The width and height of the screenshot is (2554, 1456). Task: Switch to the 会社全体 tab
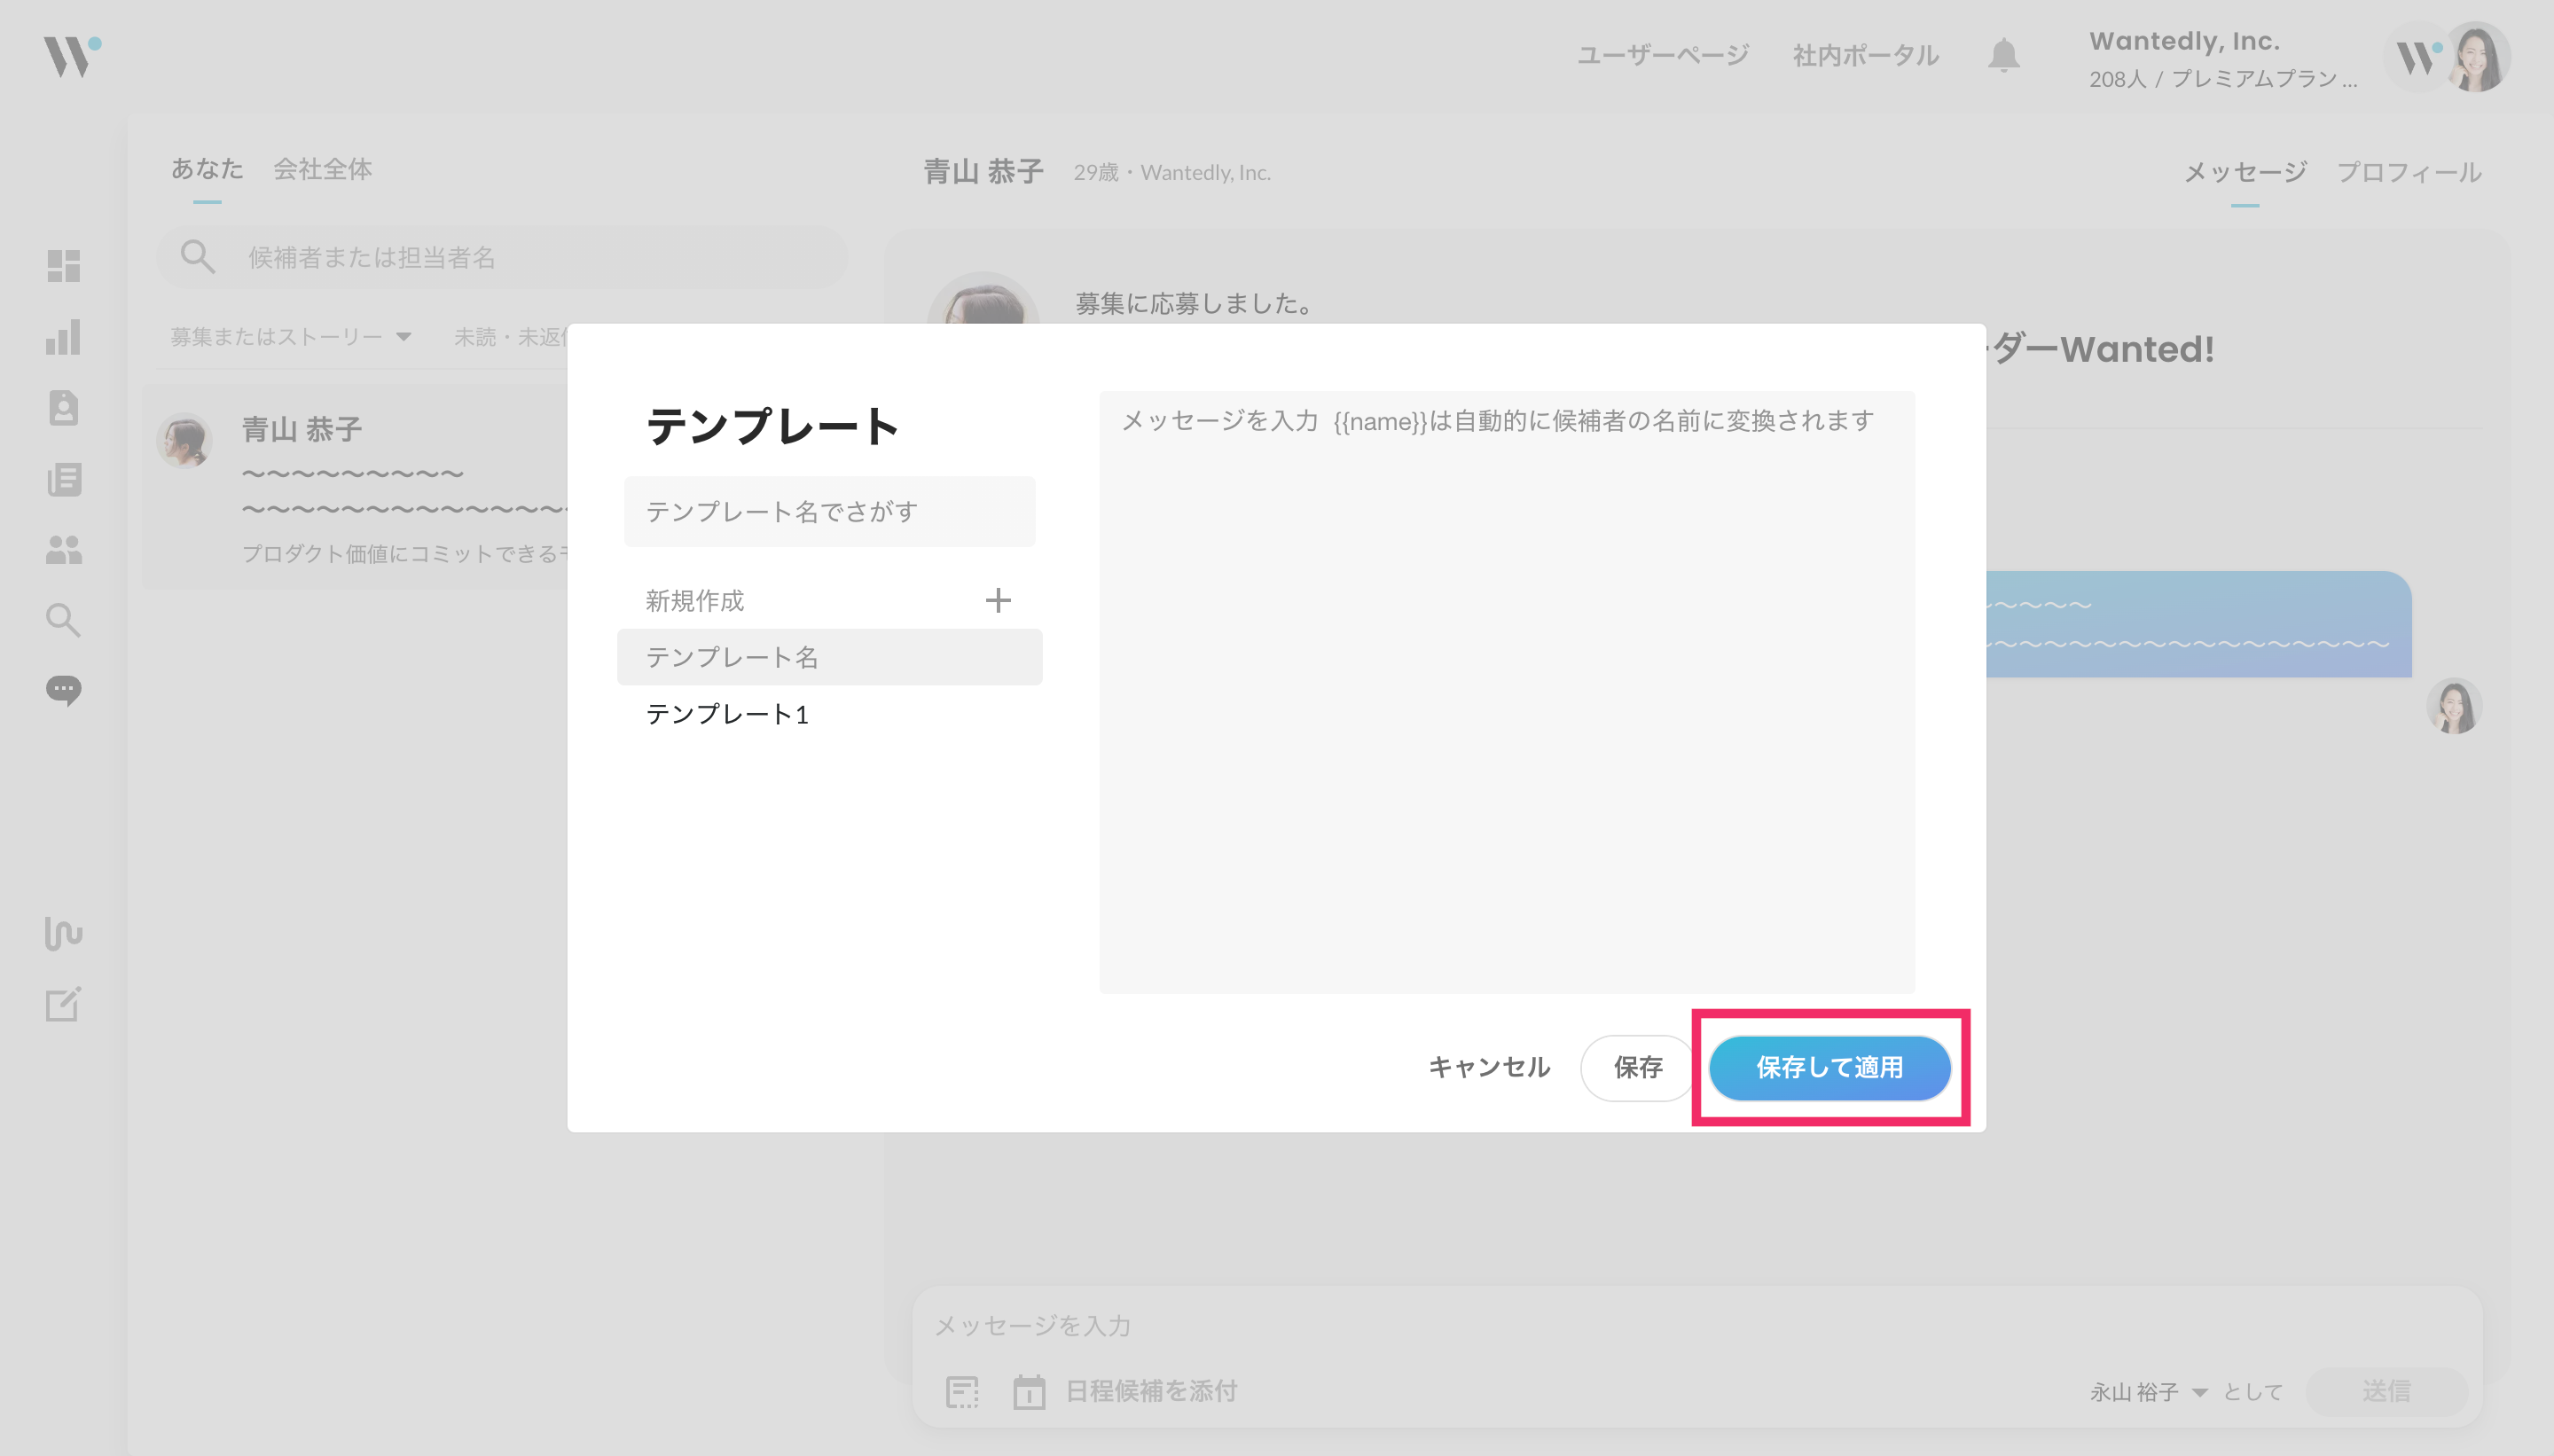click(322, 169)
